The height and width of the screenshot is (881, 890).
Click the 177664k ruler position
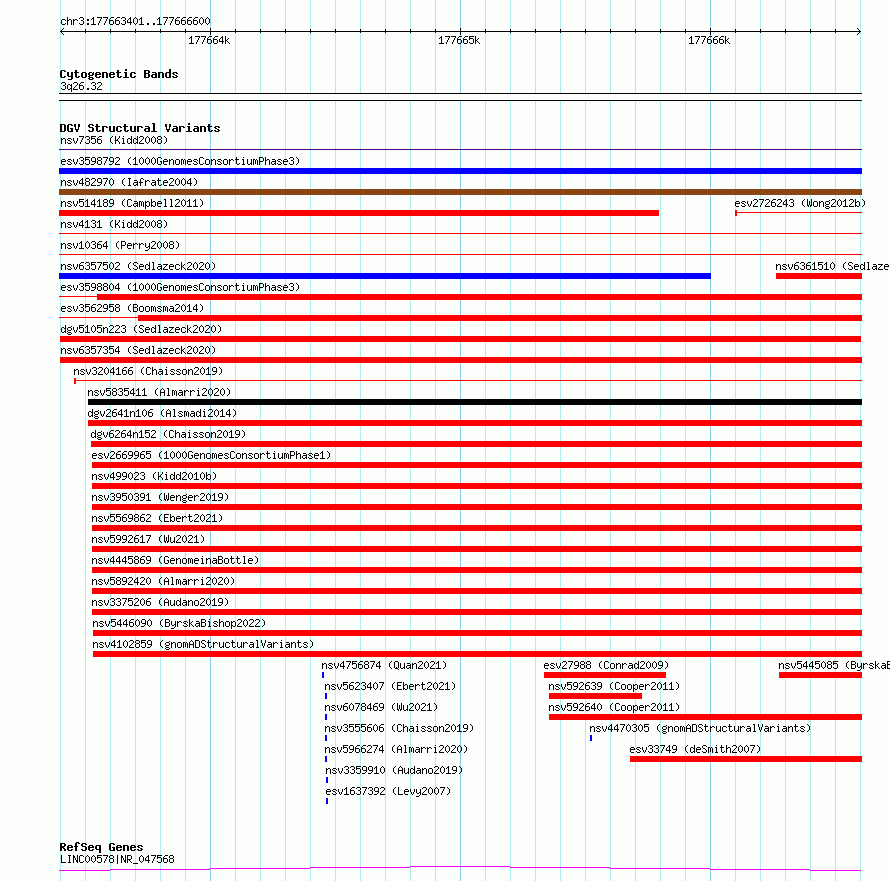209,40
